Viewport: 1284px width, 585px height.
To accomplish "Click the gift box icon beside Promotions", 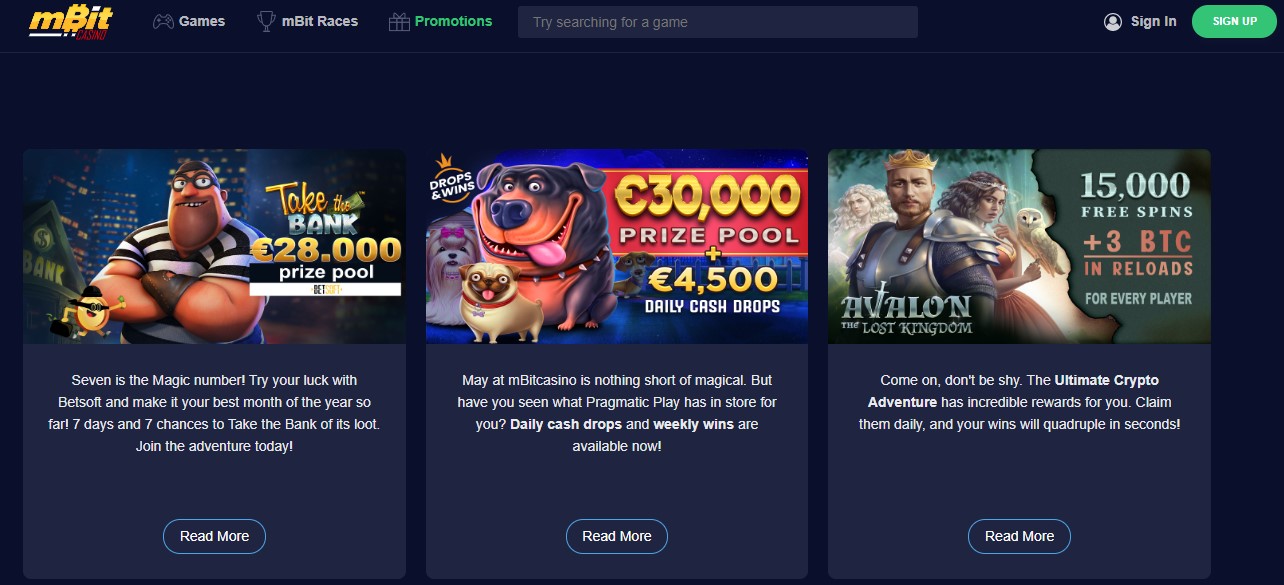I will click(x=399, y=21).
